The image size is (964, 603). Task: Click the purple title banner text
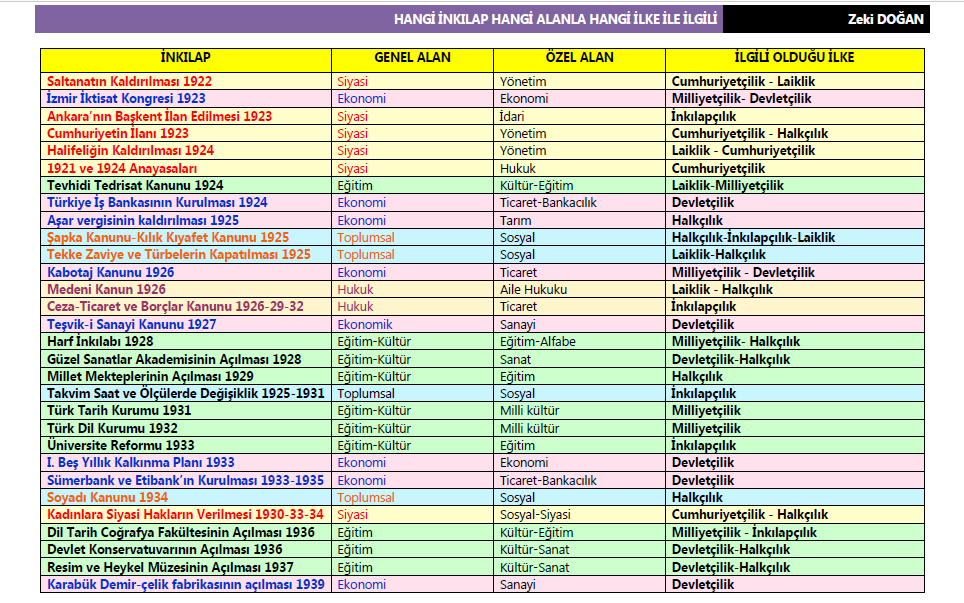[555, 19]
